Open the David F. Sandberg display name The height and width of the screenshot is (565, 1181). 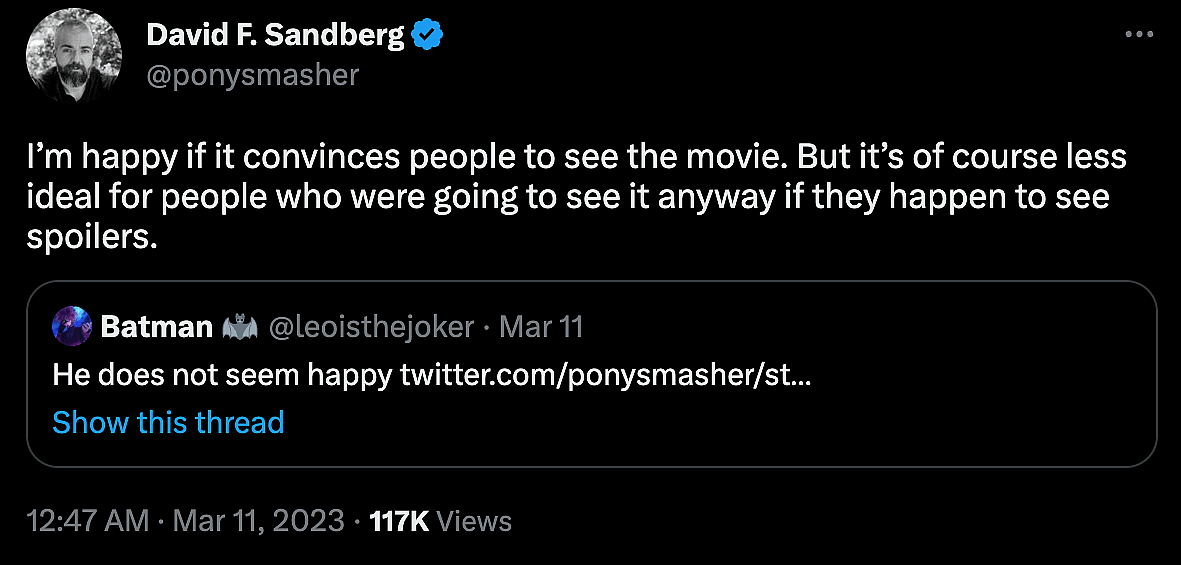[275, 37]
